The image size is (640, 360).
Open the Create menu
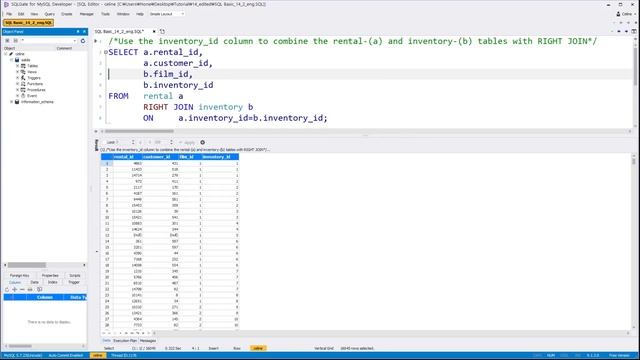click(x=67, y=14)
